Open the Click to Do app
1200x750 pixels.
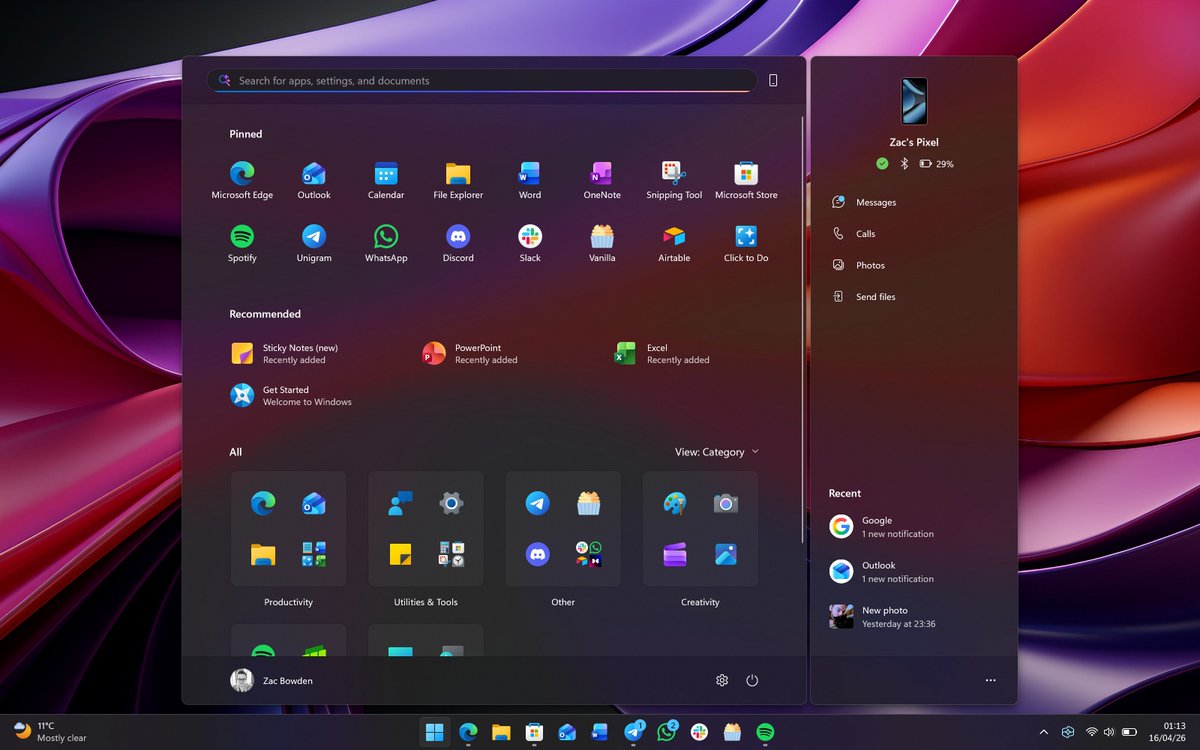(746, 243)
